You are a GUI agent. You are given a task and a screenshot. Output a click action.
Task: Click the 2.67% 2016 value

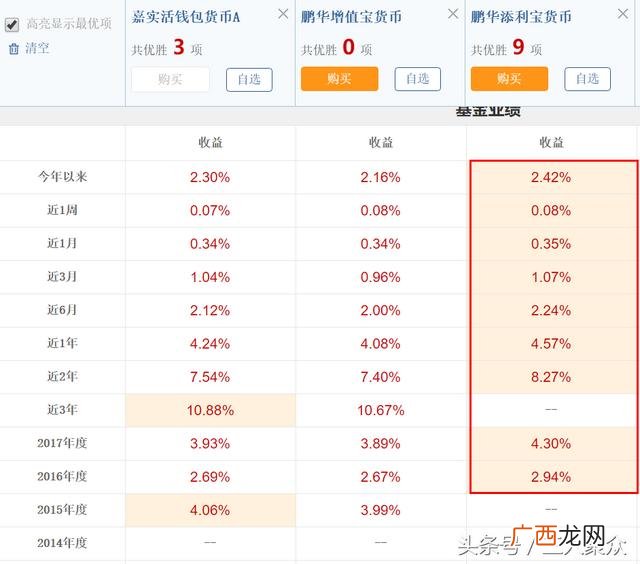click(x=380, y=477)
